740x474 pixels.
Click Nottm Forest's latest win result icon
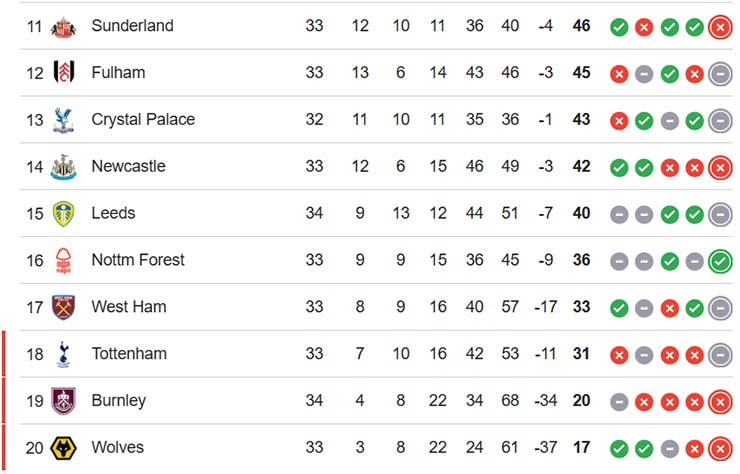pyautogui.click(x=719, y=261)
